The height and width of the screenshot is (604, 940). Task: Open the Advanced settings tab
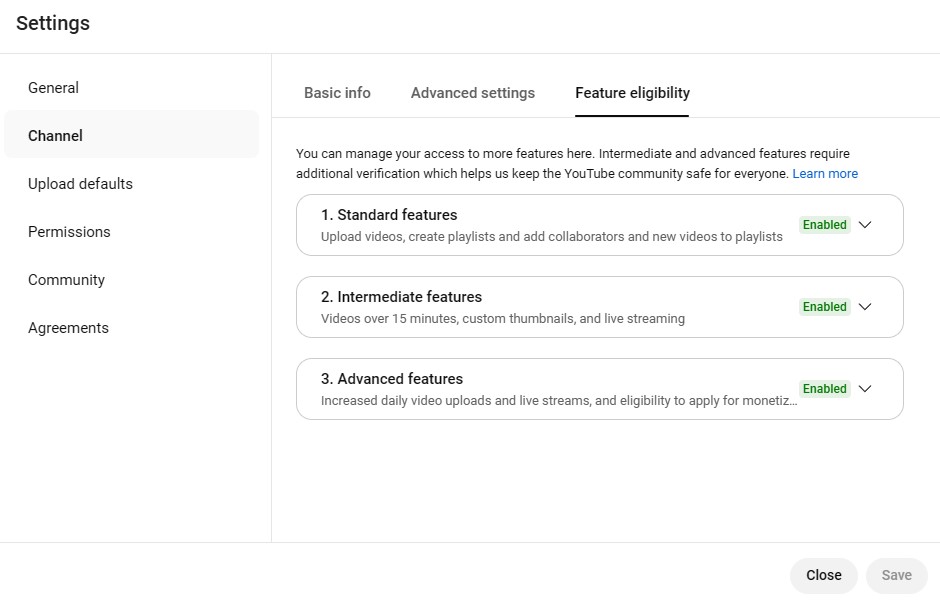pos(473,93)
